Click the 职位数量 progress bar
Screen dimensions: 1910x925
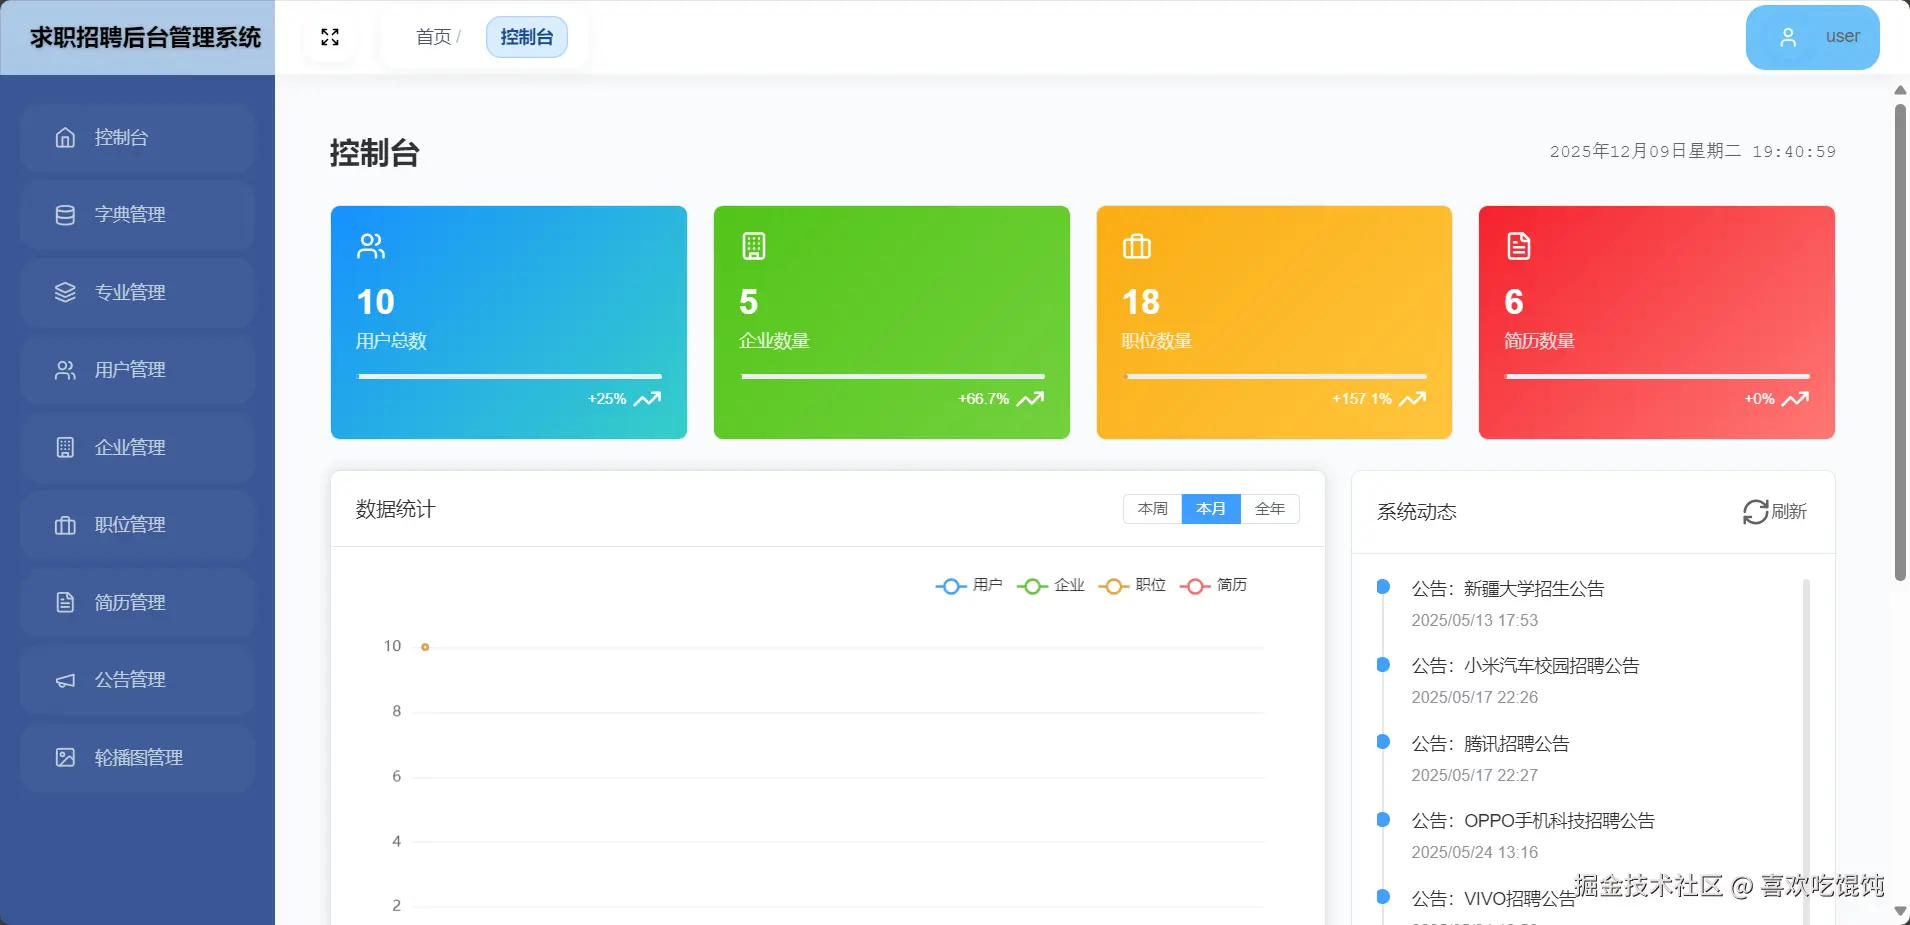click(1275, 376)
